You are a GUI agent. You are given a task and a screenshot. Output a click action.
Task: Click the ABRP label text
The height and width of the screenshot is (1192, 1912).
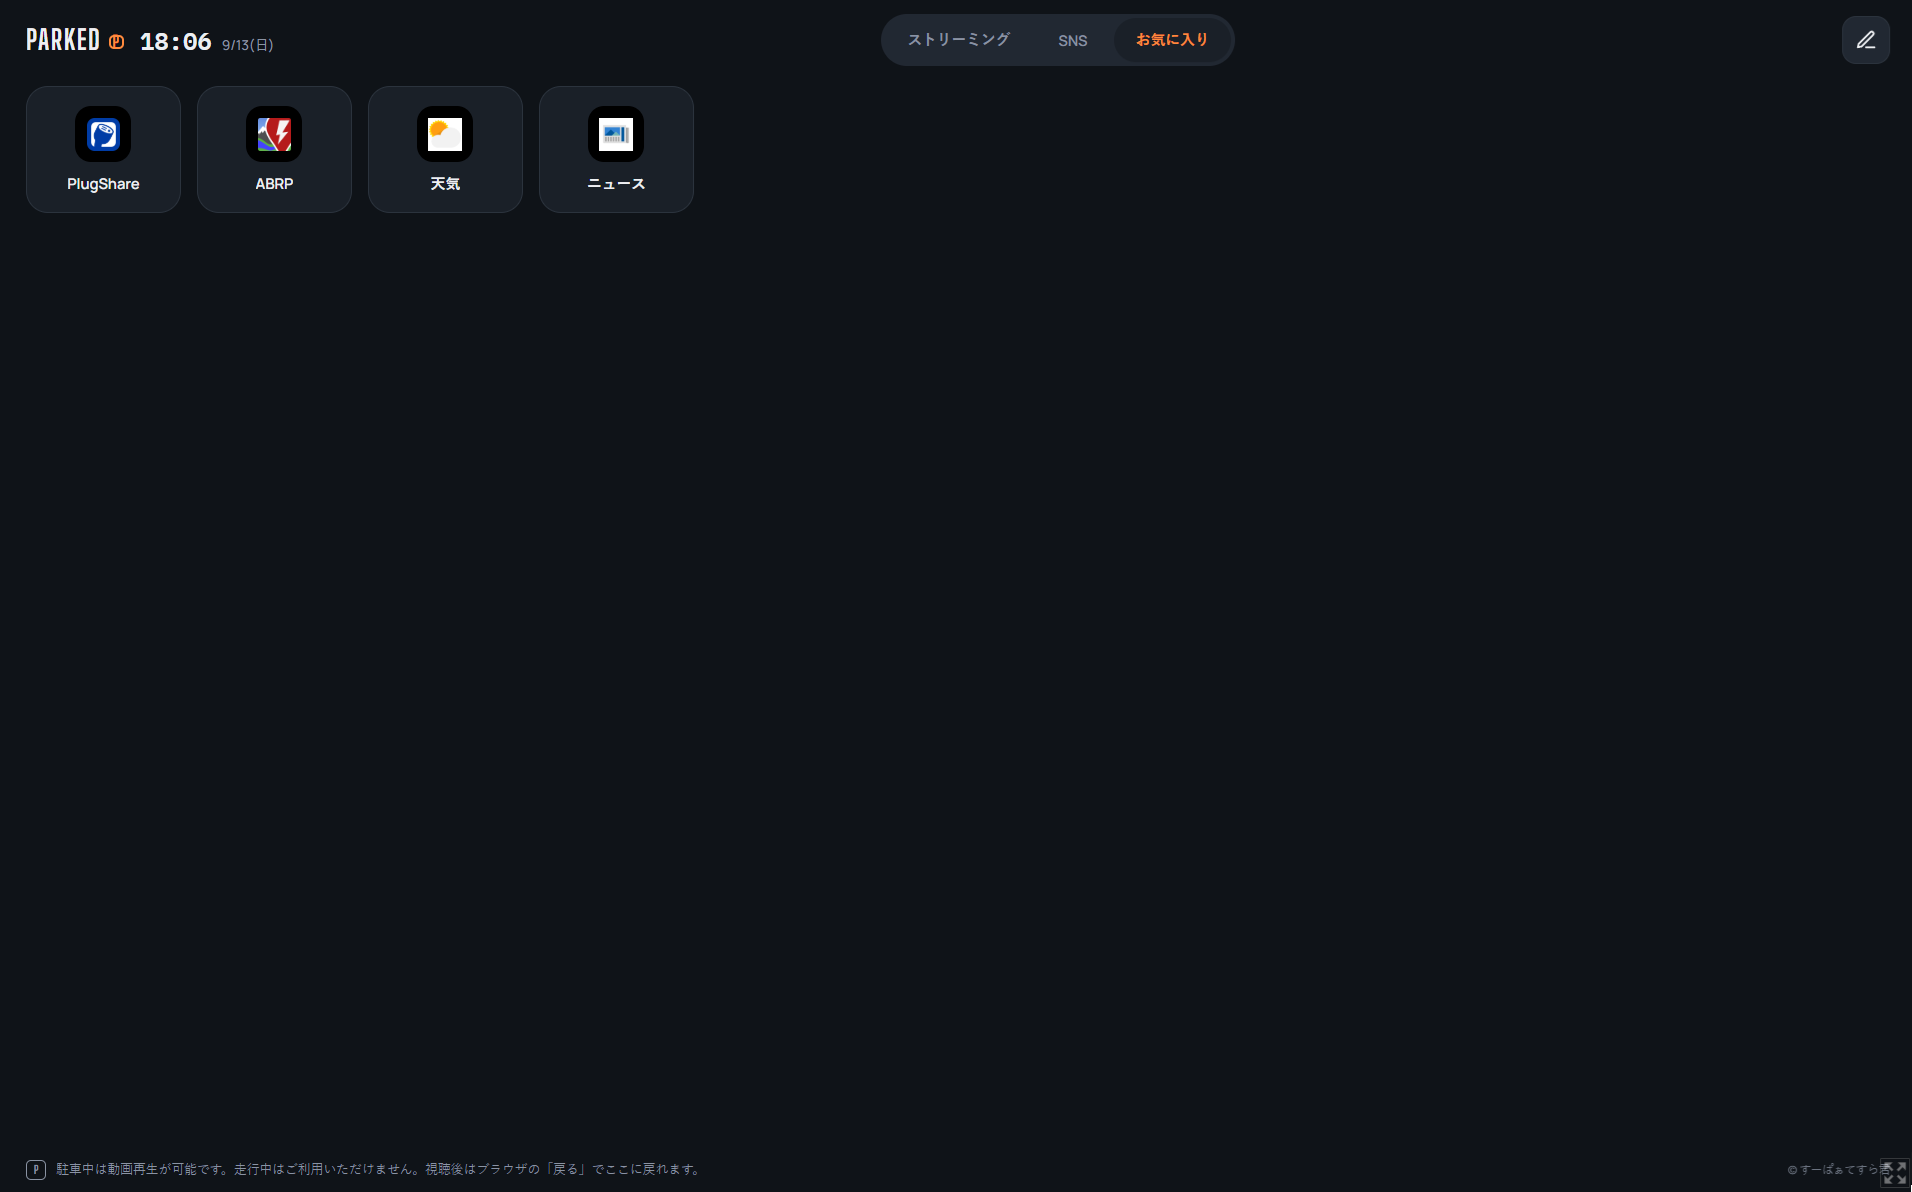pyautogui.click(x=274, y=184)
